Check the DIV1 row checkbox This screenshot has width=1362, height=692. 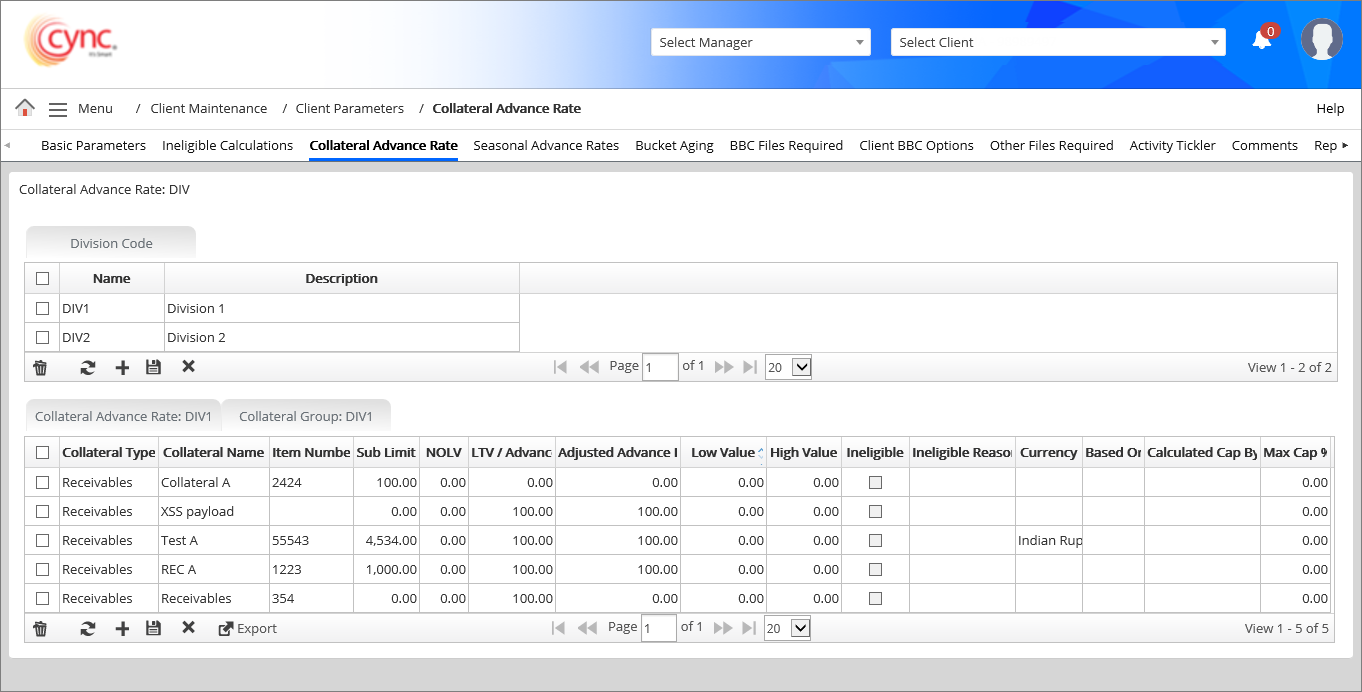click(x=42, y=308)
